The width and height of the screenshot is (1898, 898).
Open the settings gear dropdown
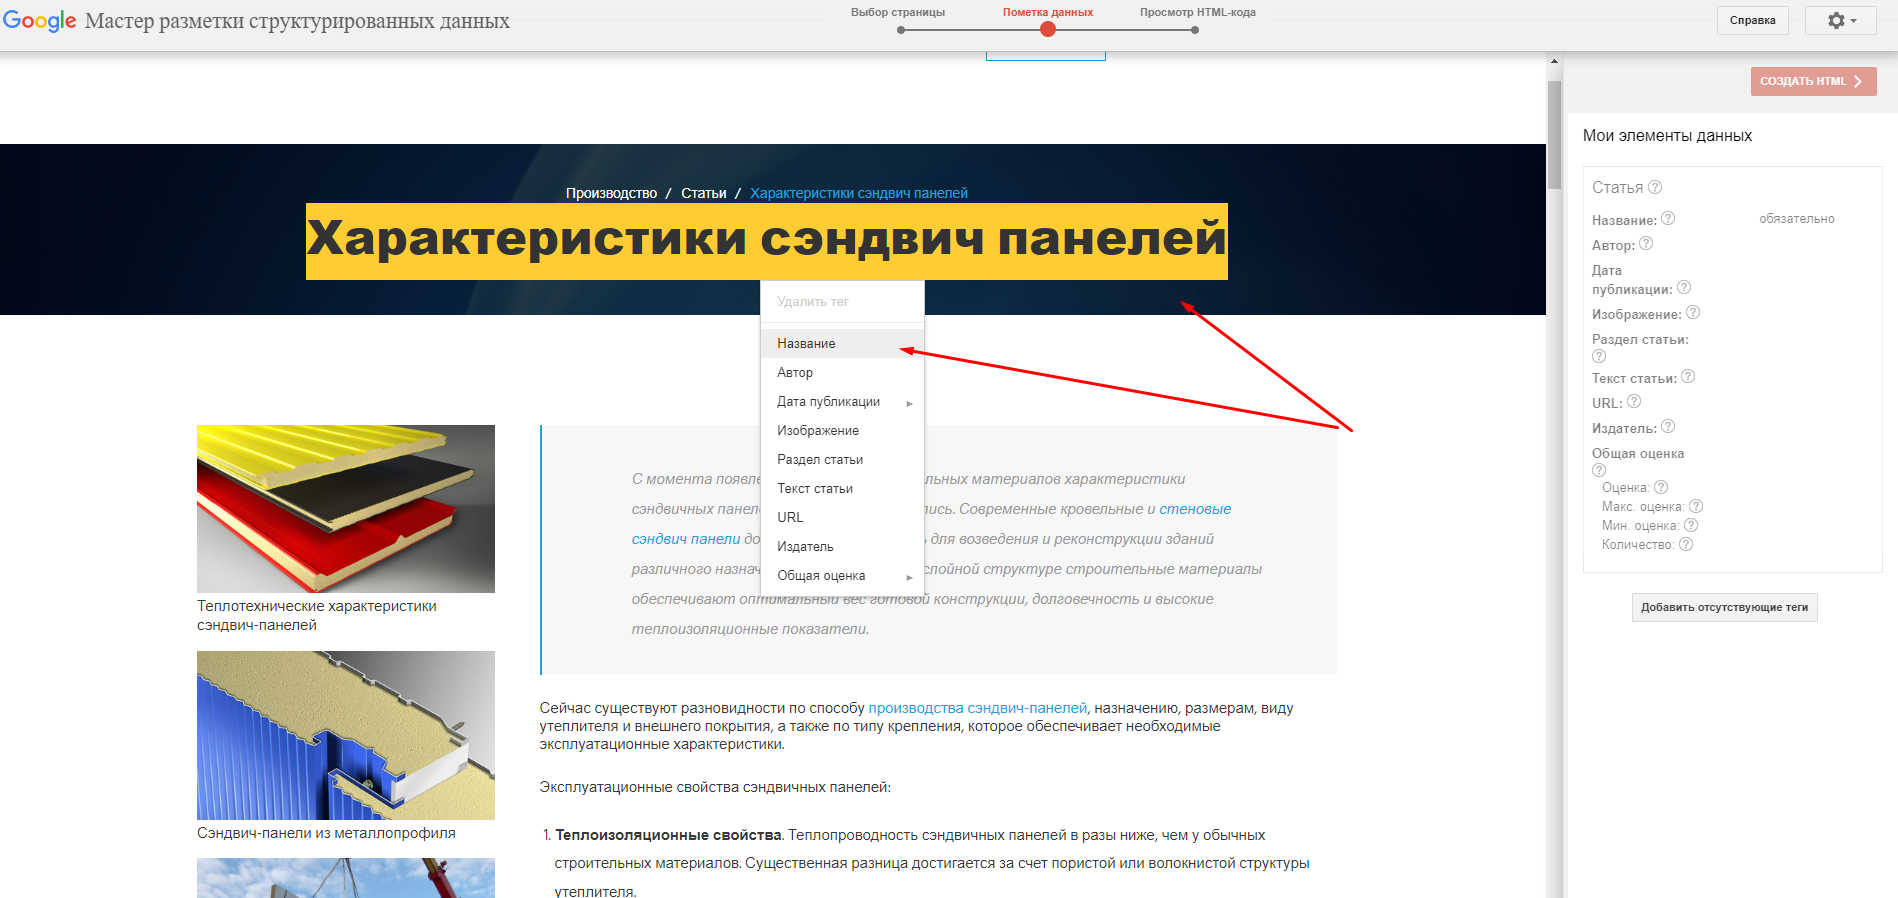tap(1841, 20)
